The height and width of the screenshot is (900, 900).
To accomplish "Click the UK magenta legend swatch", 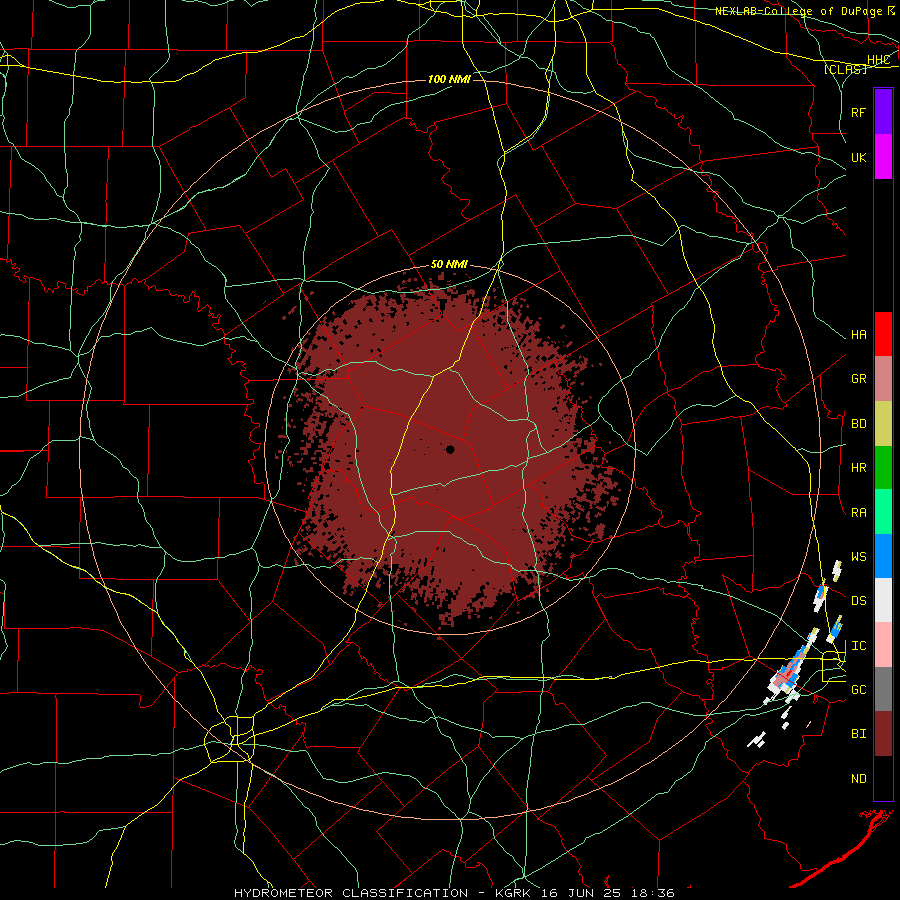I will pos(883,156).
